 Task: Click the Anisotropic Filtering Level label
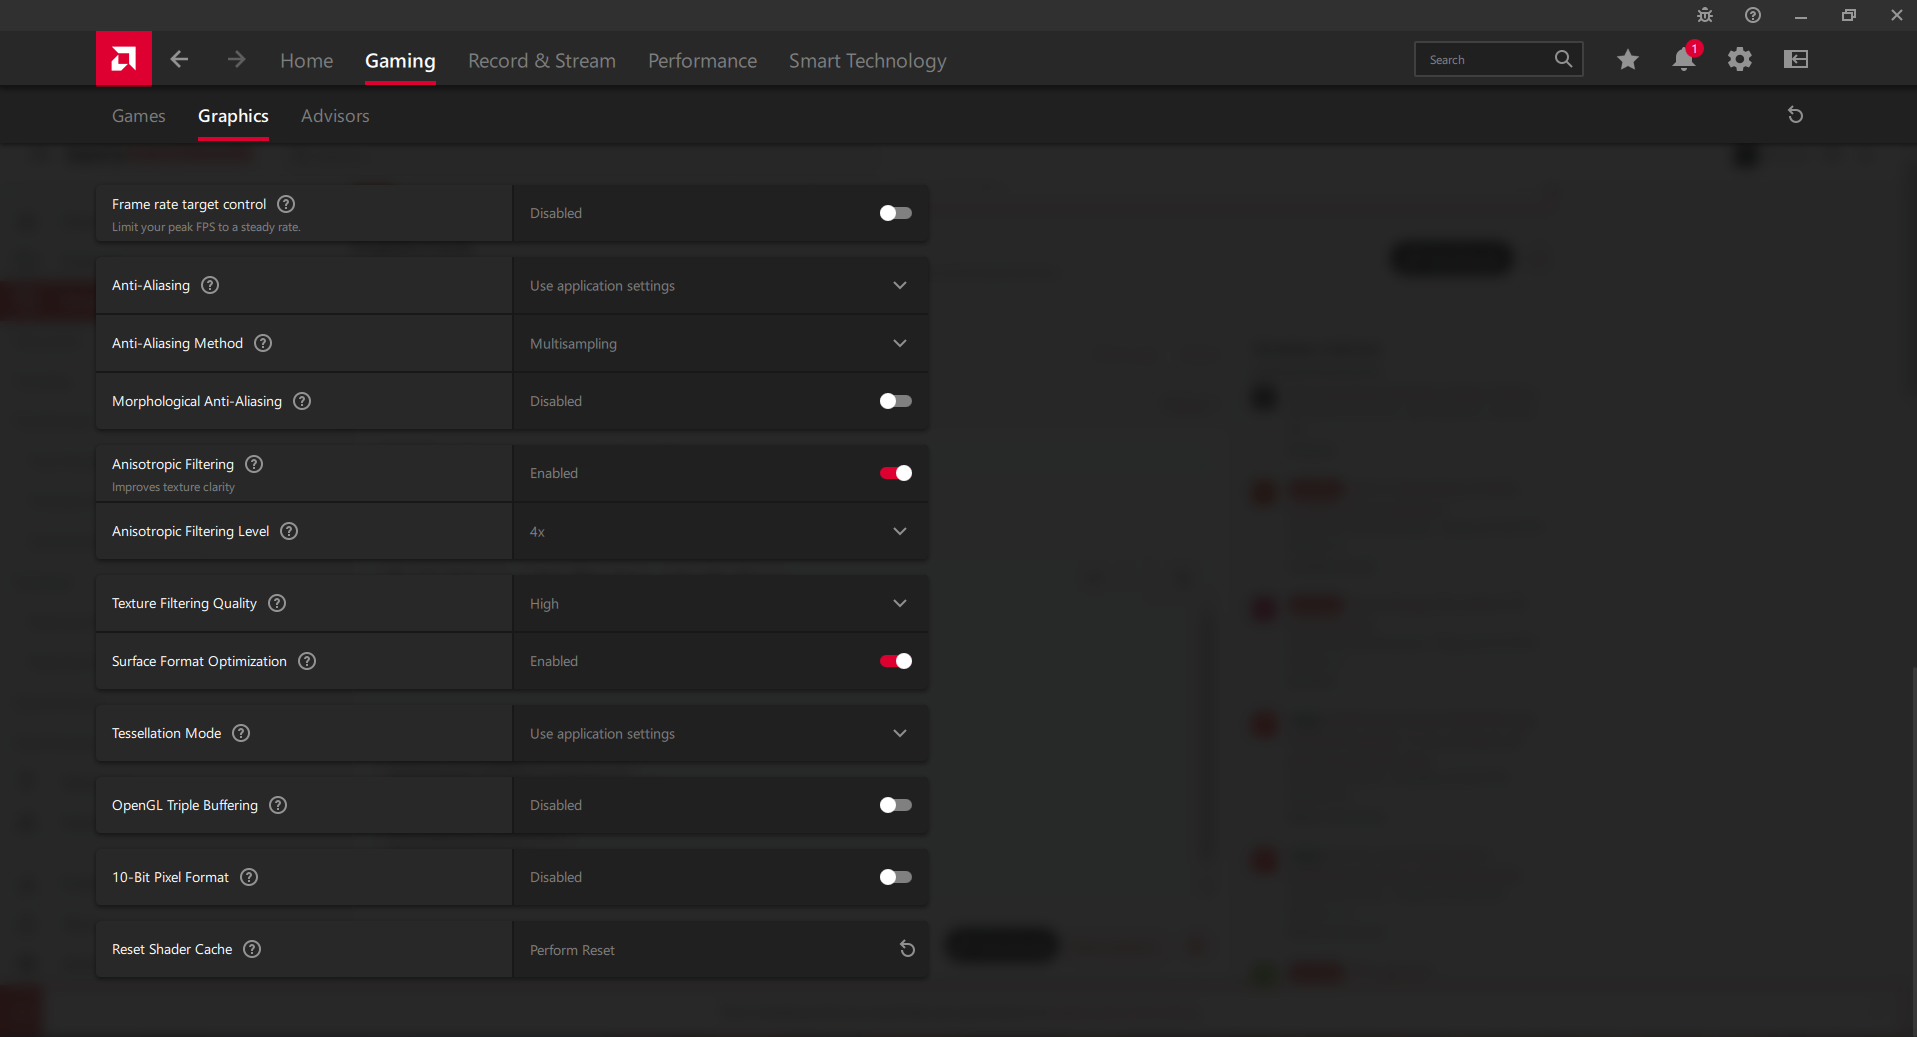pos(191,531)
